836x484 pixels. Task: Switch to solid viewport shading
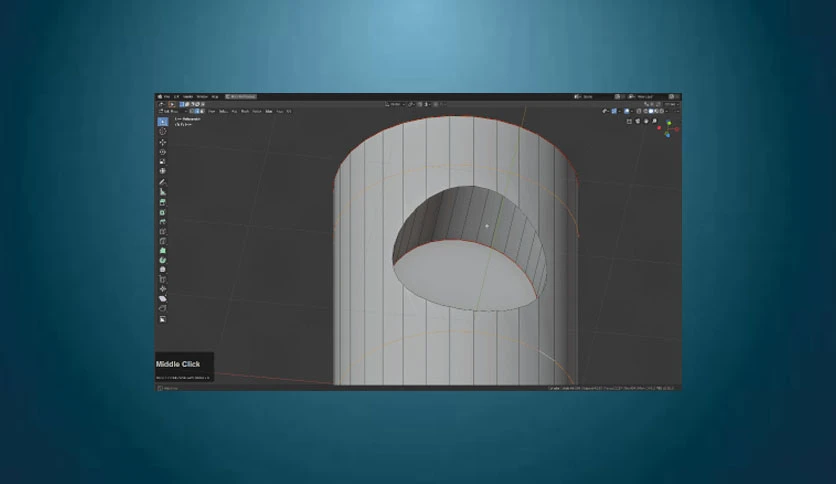coord(651,111)
